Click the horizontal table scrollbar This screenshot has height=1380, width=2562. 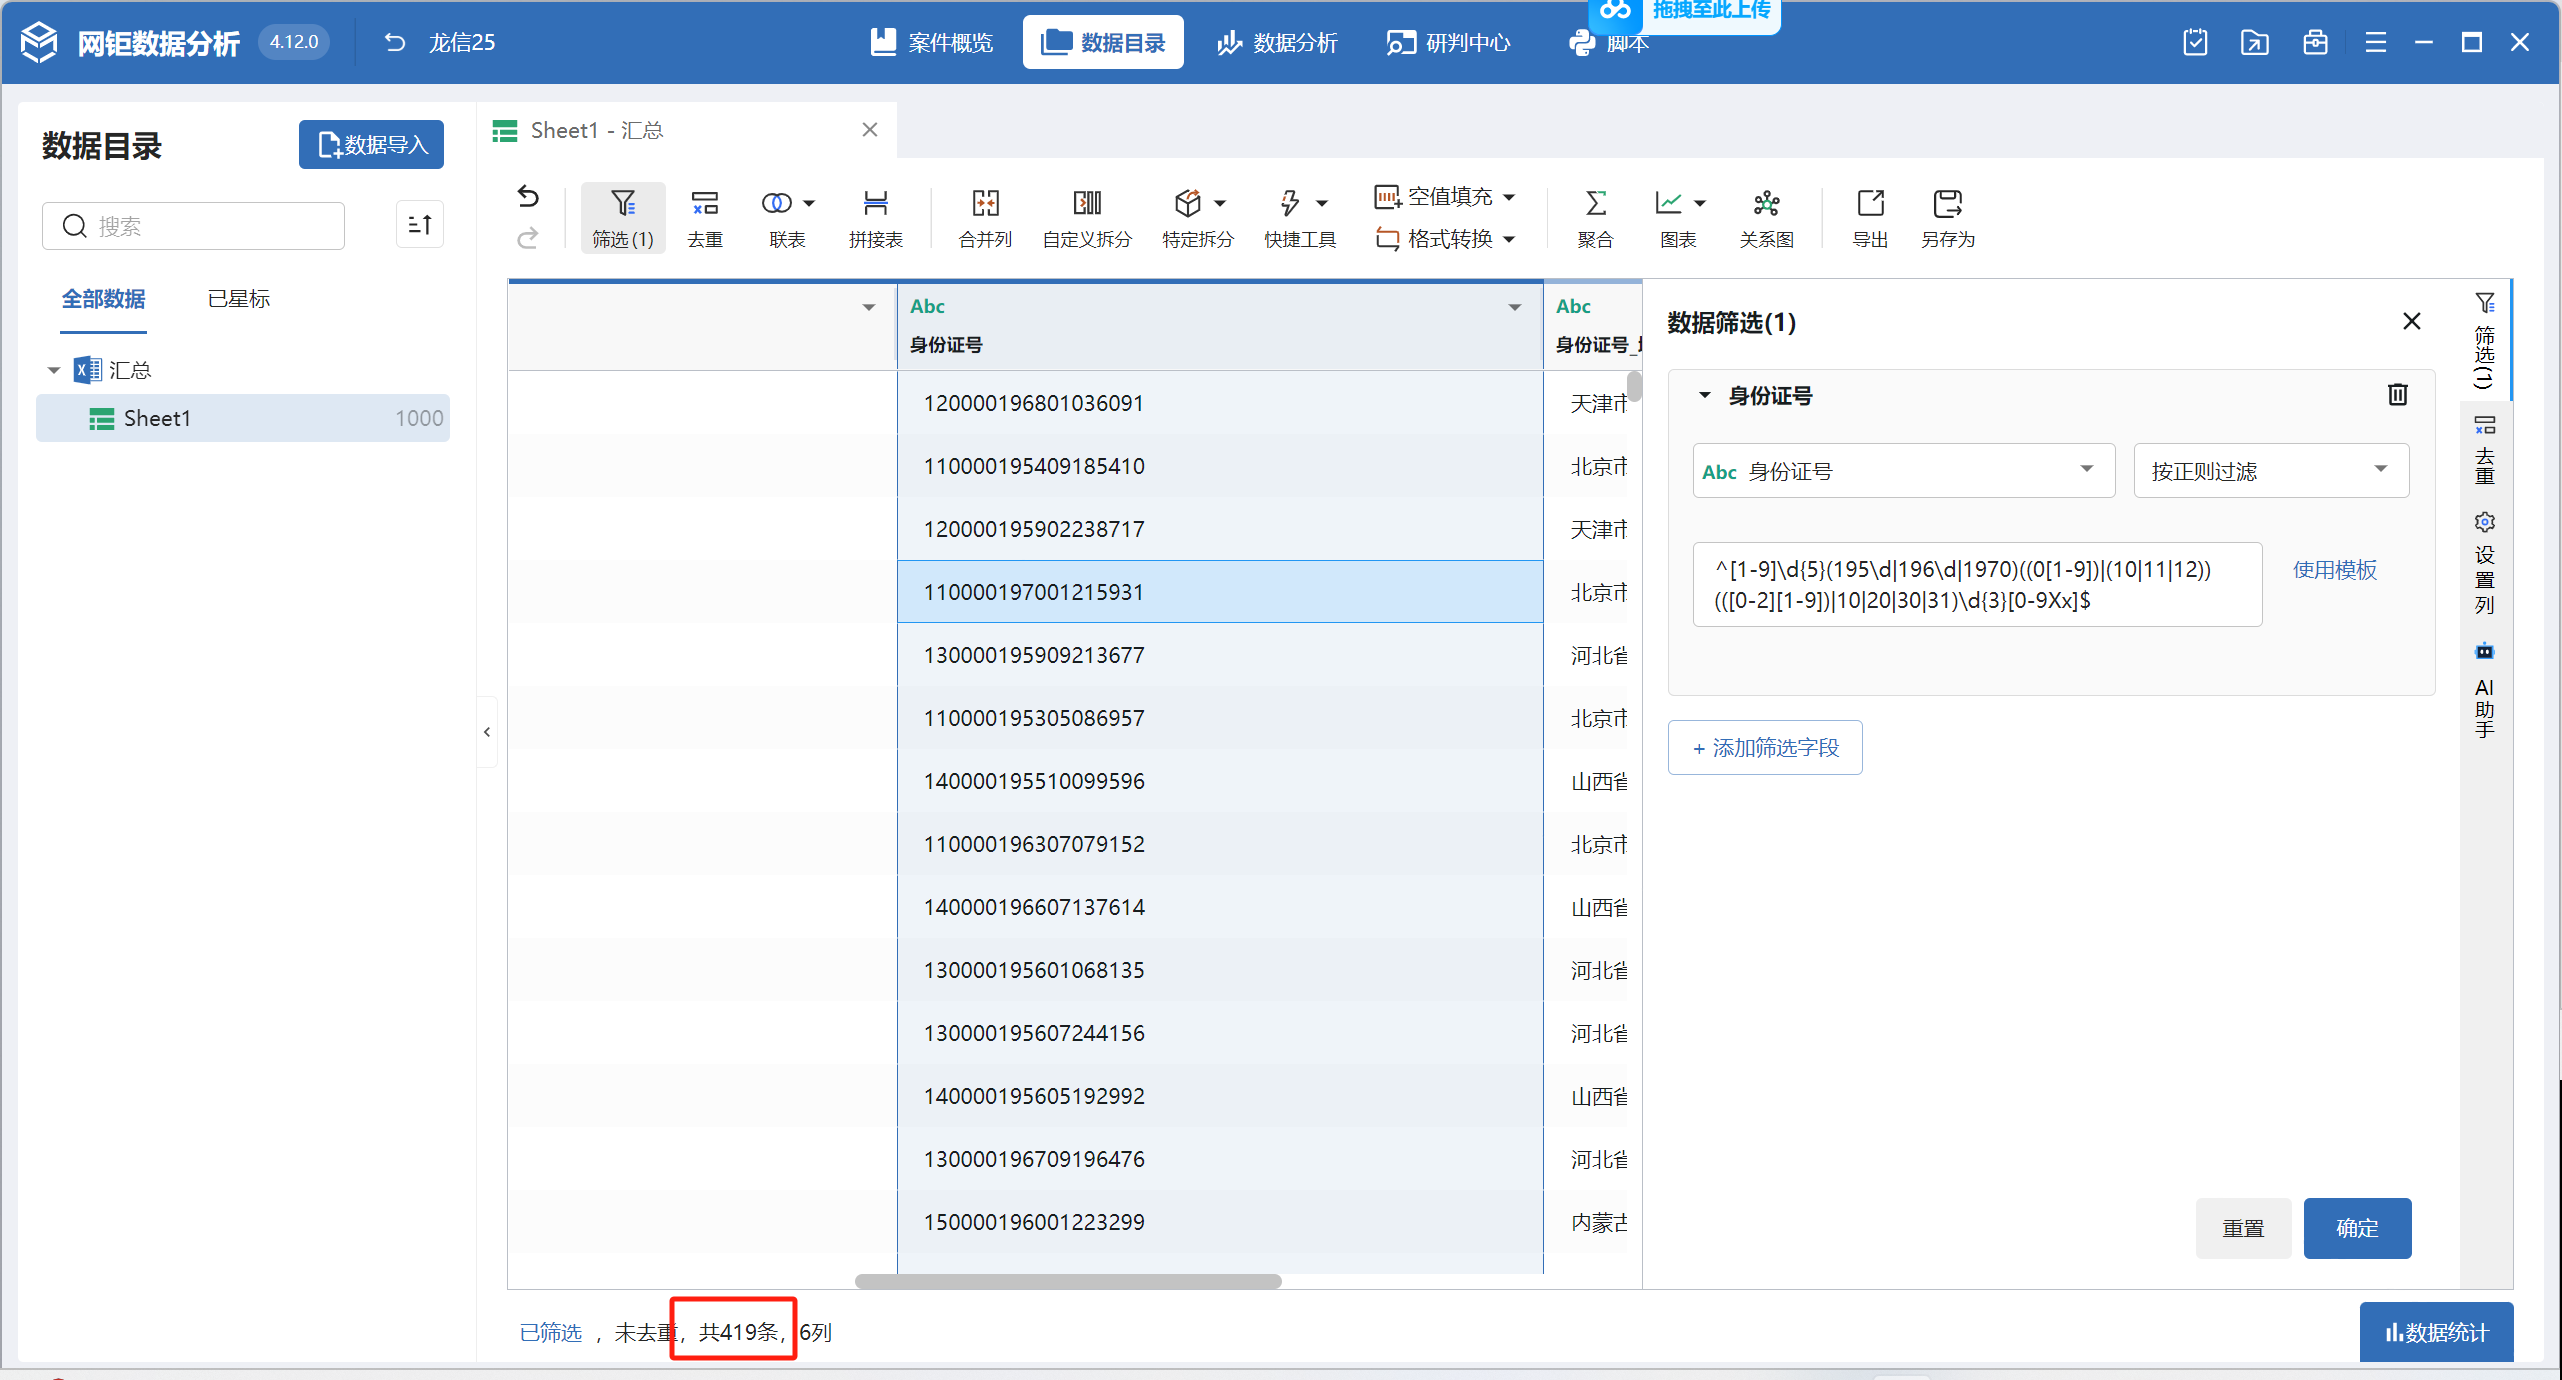(x=1068, y=1281)
